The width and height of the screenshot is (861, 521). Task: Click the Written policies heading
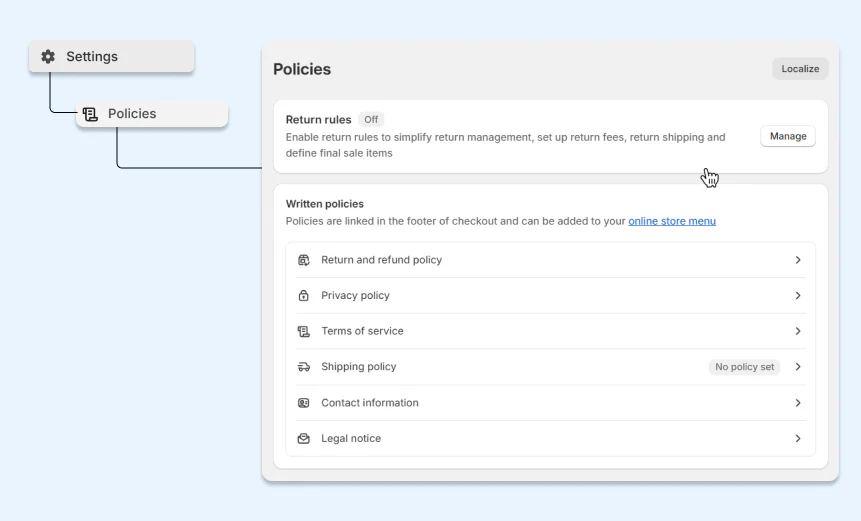click(x=325, y=204)
